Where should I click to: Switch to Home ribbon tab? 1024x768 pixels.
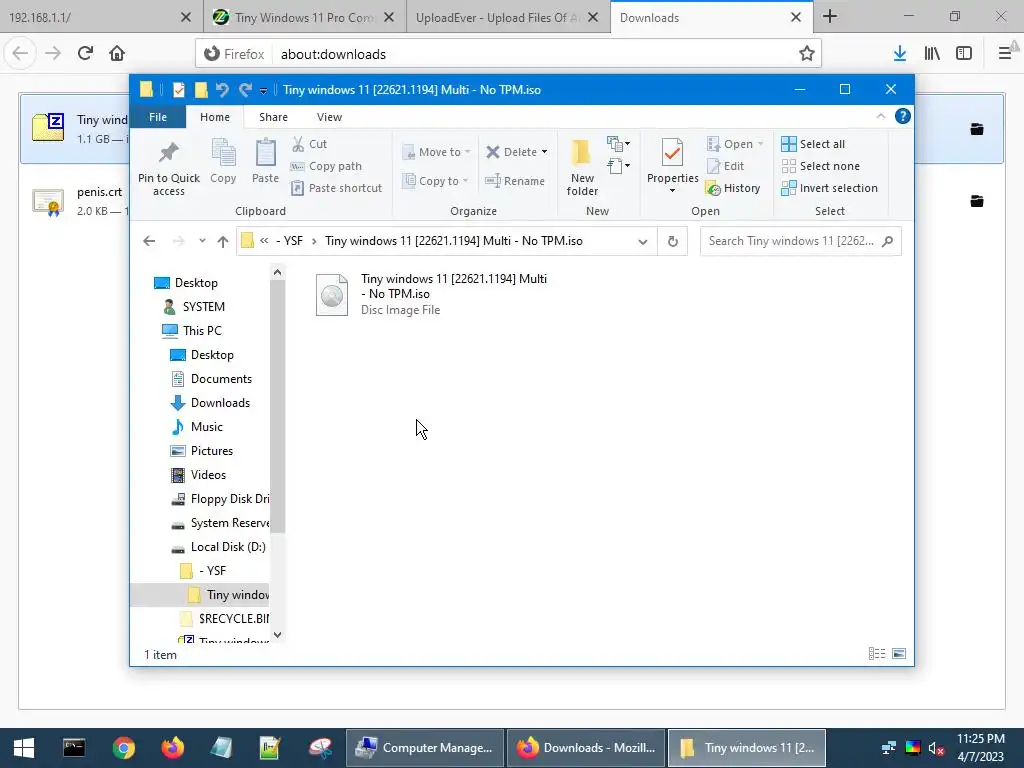(x=215, y=117)
